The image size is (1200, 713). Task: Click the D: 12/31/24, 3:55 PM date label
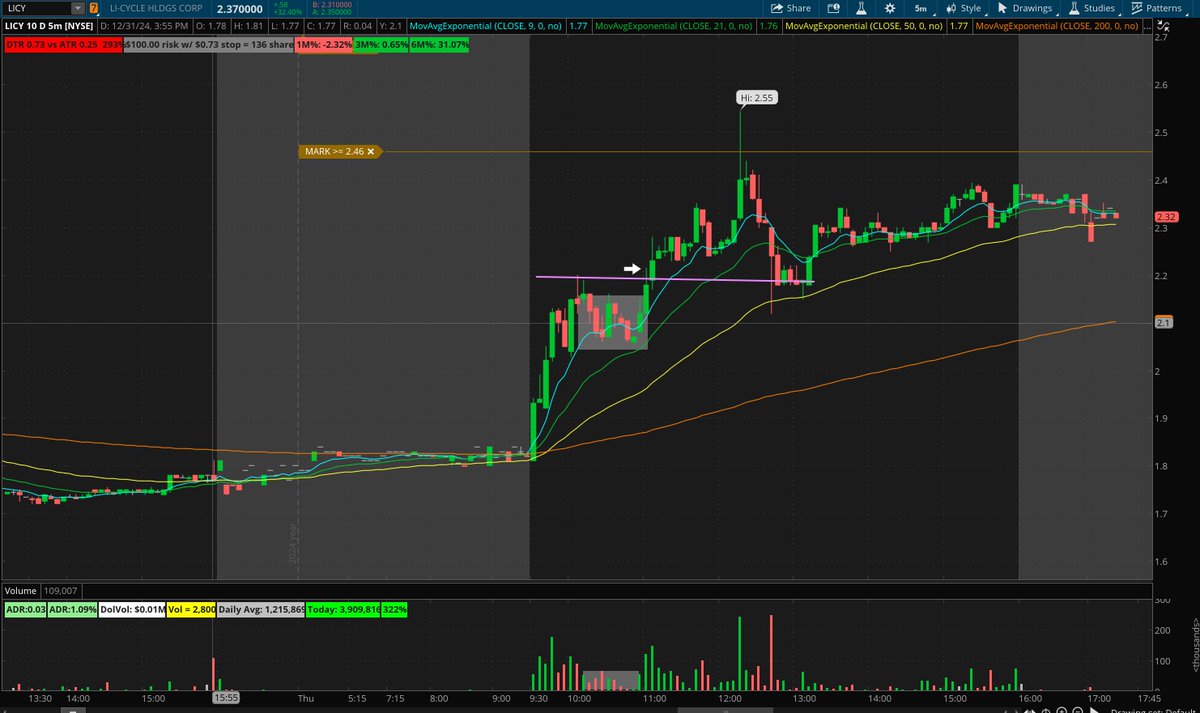point(145,25)
